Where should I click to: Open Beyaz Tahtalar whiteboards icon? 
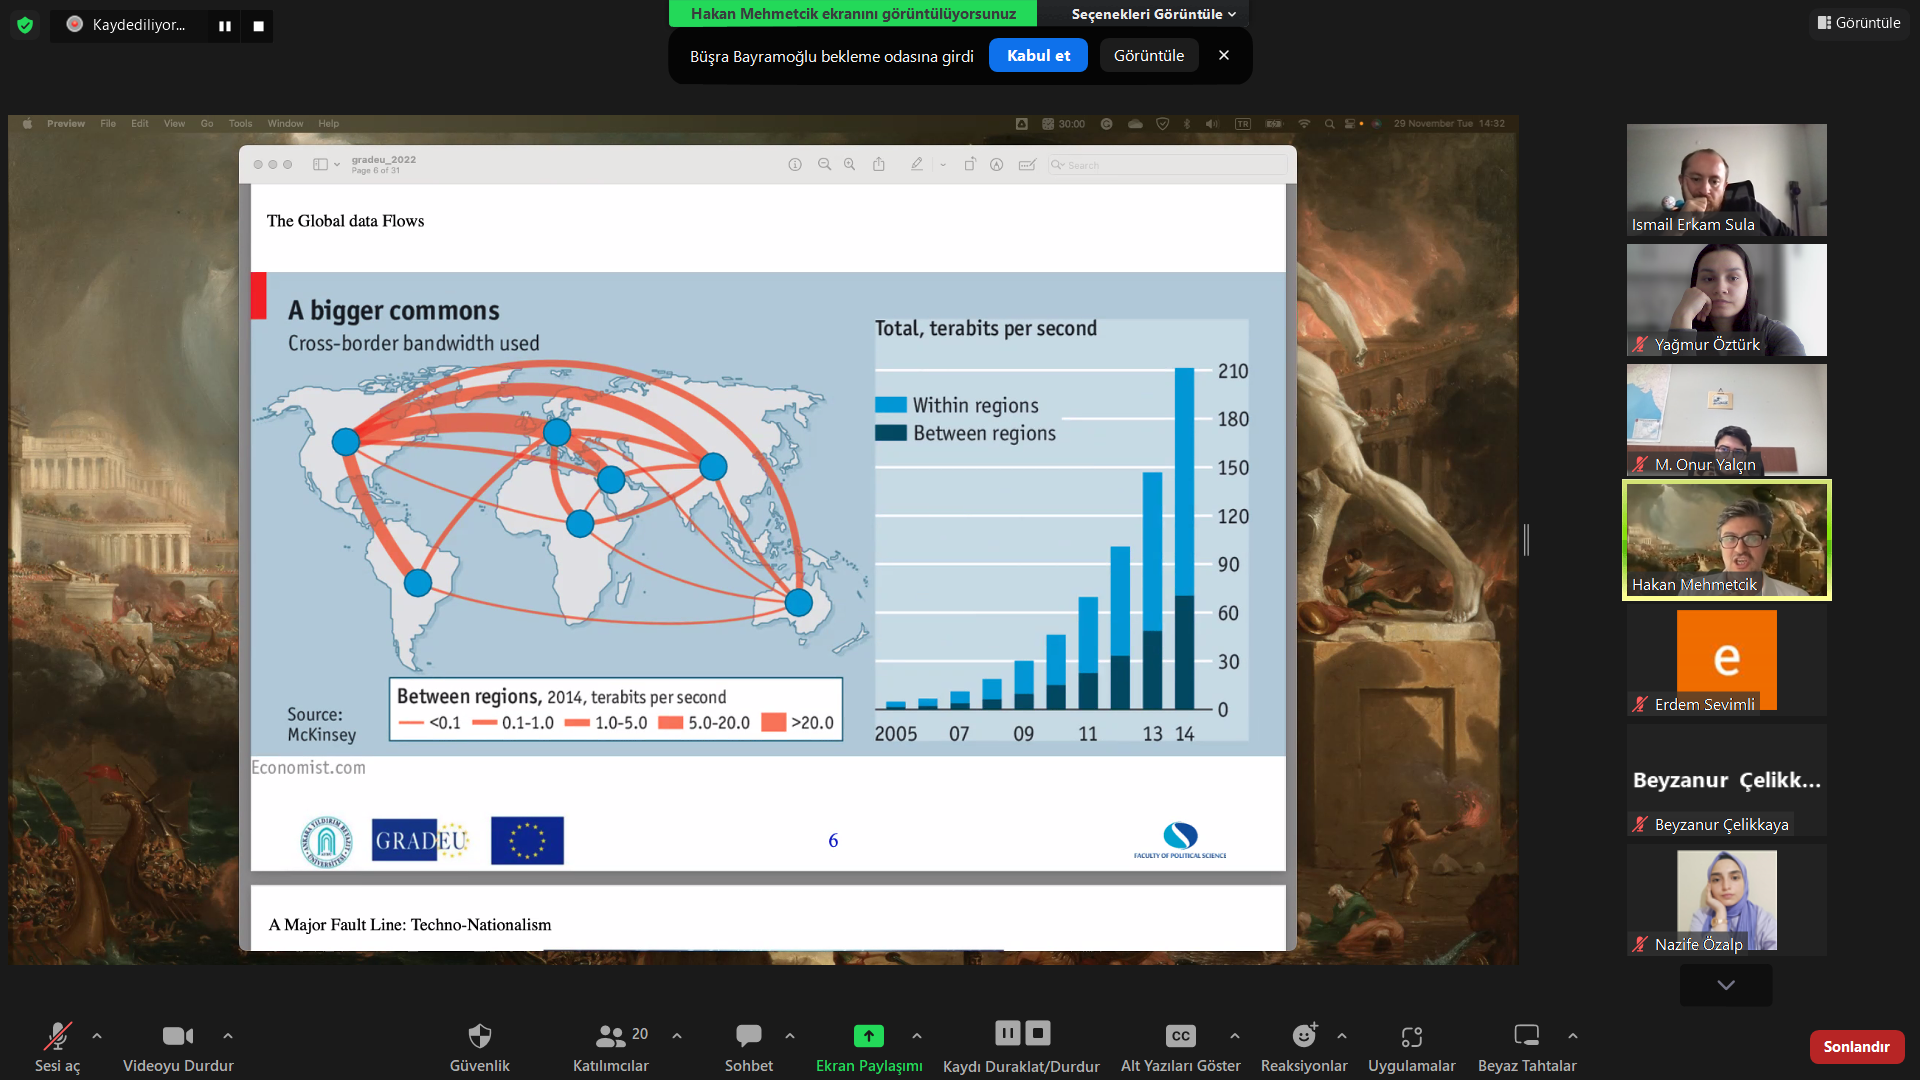click(x=1526, y=1036)
